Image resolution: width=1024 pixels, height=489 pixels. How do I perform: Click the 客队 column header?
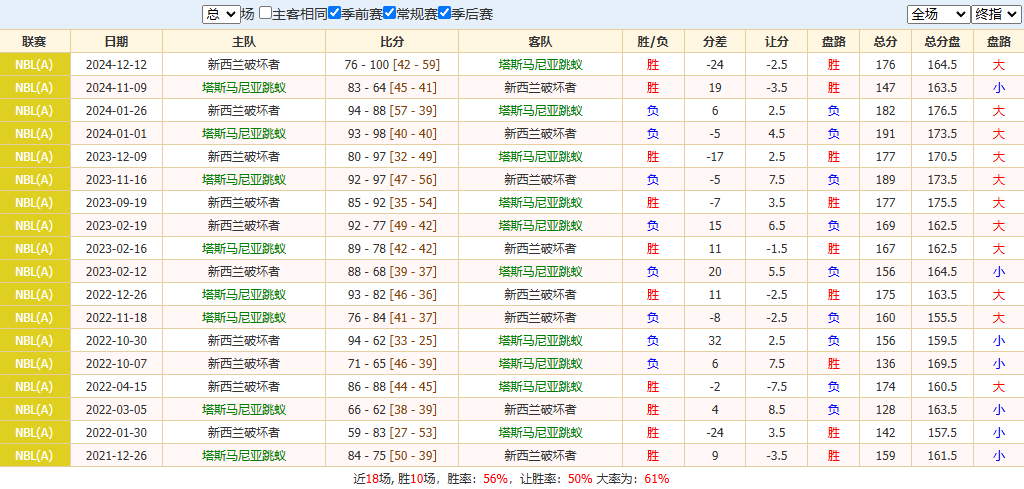click(x=540, y=42)
